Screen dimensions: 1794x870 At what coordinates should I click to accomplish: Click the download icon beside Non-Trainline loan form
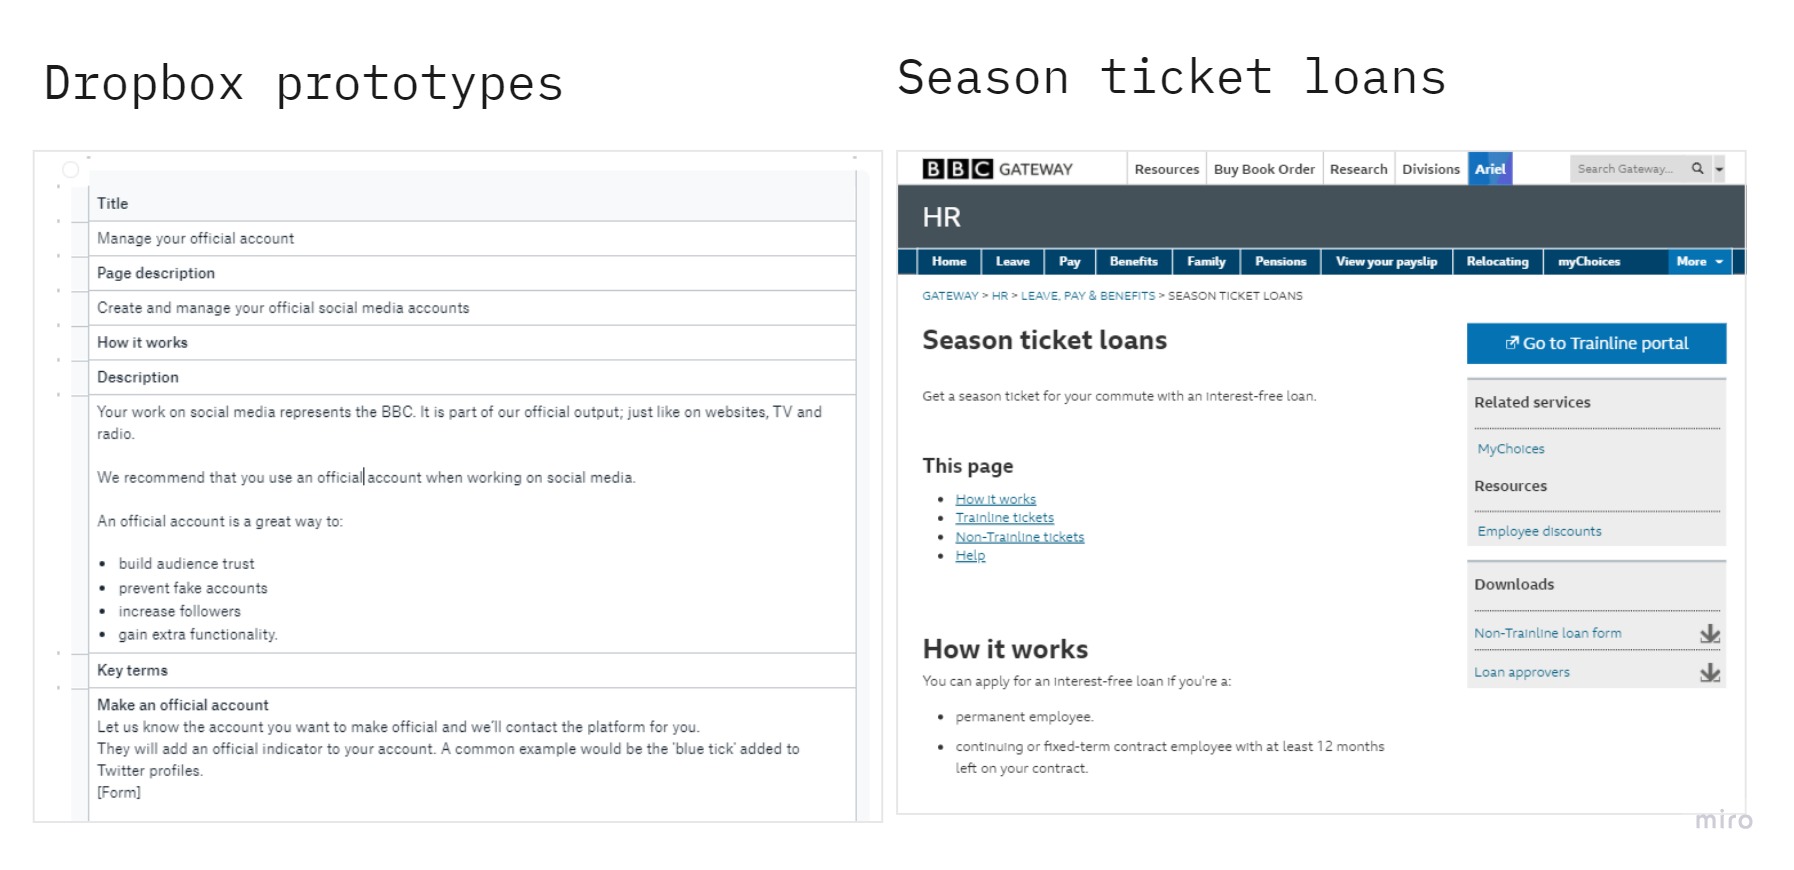pos(1710,633)
